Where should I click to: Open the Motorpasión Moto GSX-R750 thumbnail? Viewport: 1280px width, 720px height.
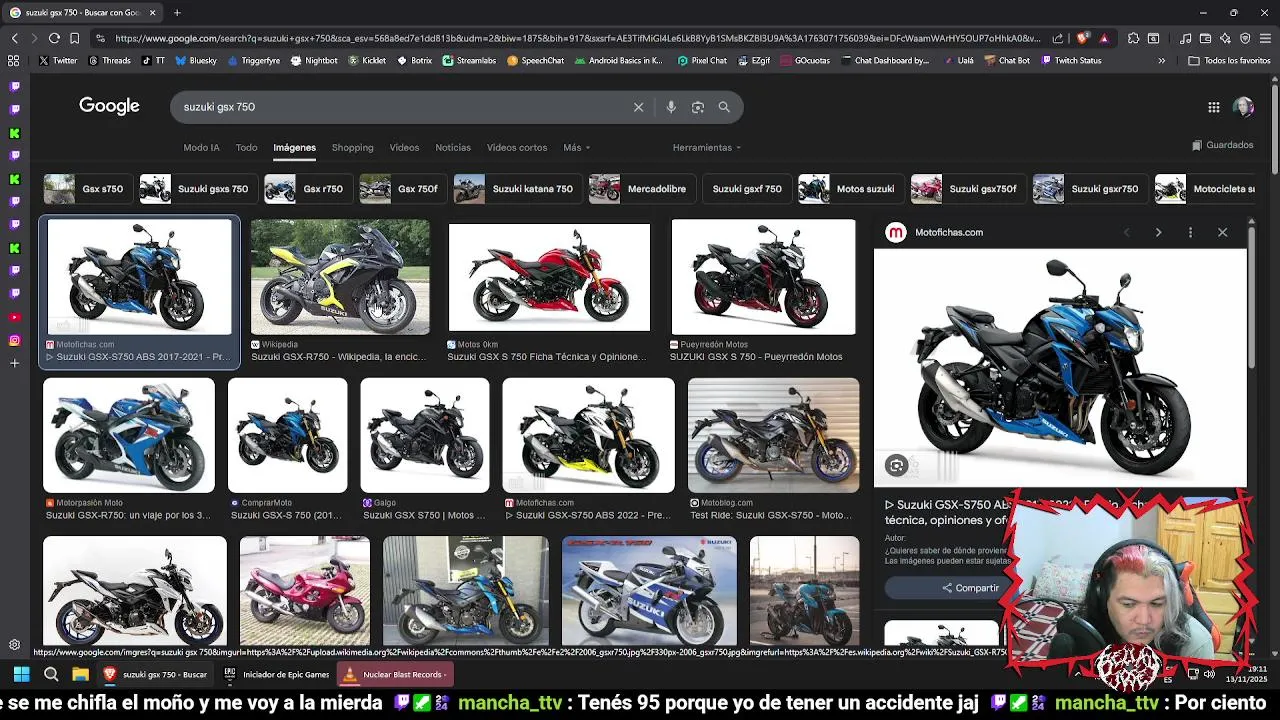coord(129,435)
